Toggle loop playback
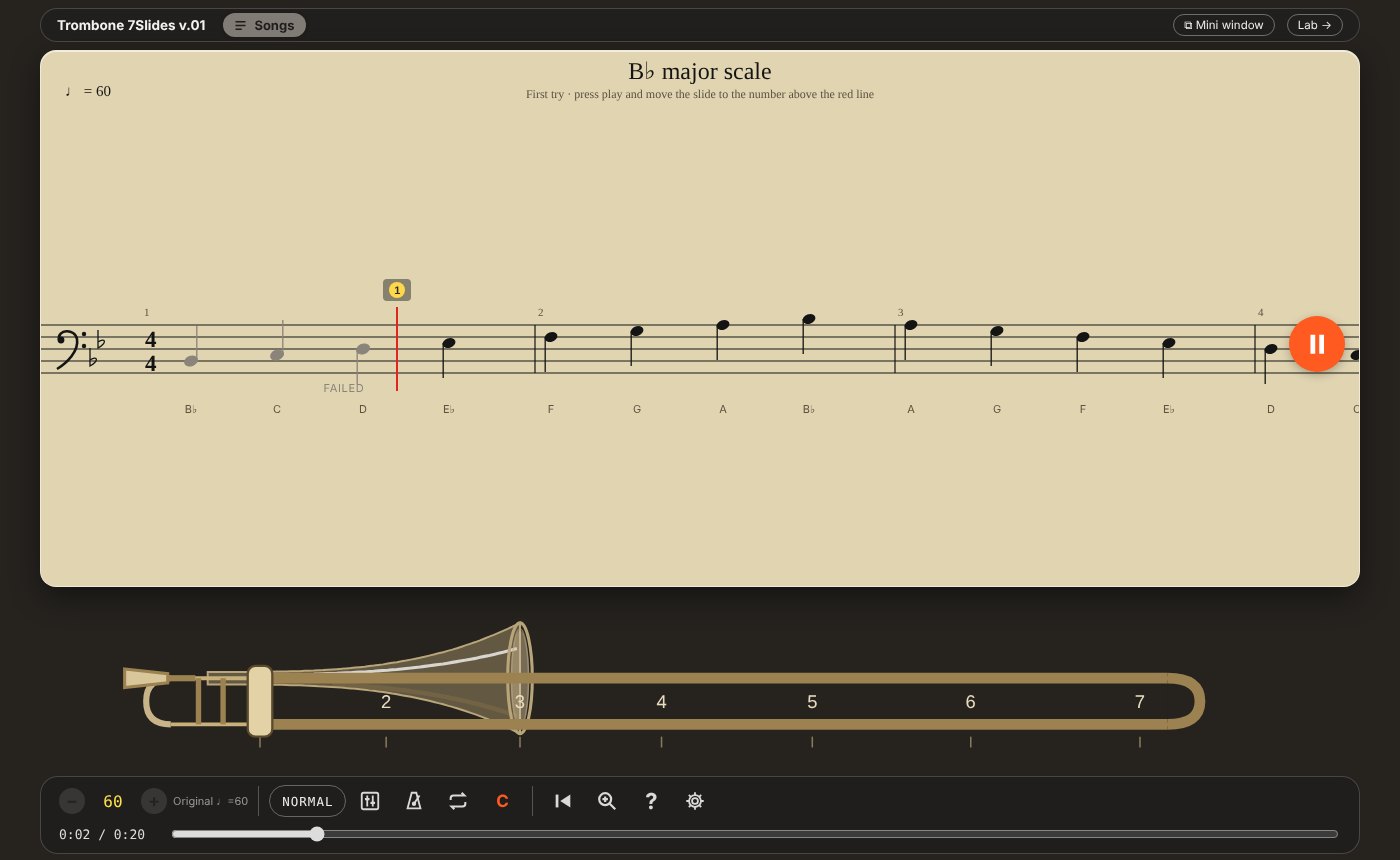This screenshot has height=860, width=1400. point(458,801)
